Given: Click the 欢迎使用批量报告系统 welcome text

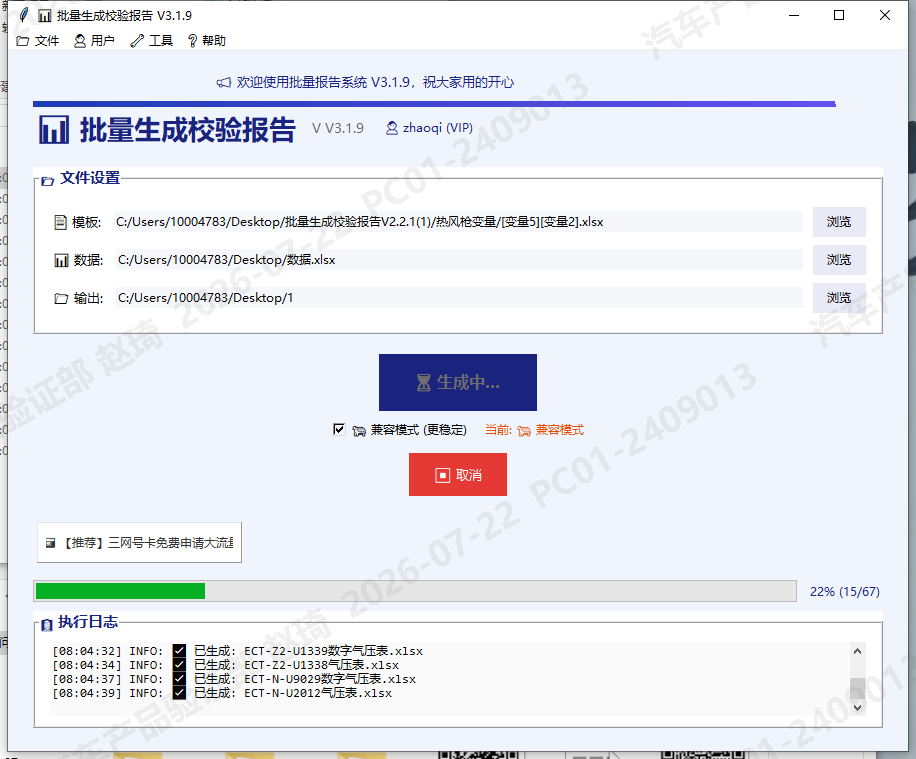Looking at the screenshot, I should pyautogui.click(x=375, y=82).
